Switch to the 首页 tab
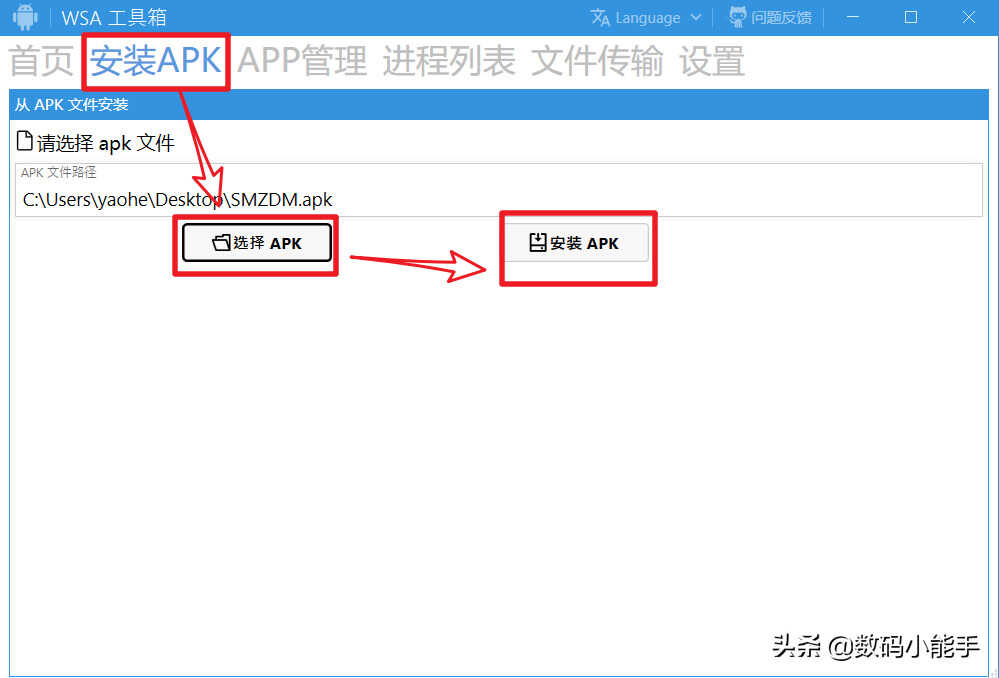The width and height of the screenshot is (999, 678). (41, 61)
